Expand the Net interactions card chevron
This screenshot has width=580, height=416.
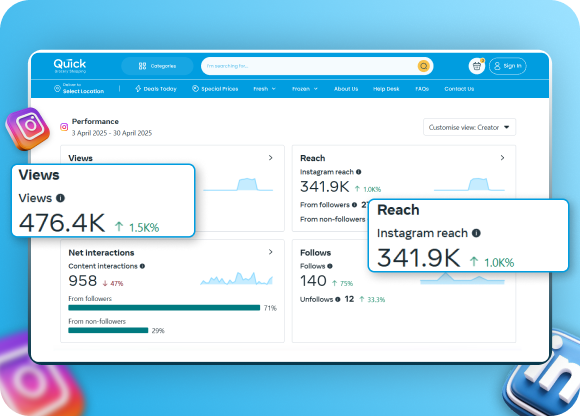[x=270, y=252]
